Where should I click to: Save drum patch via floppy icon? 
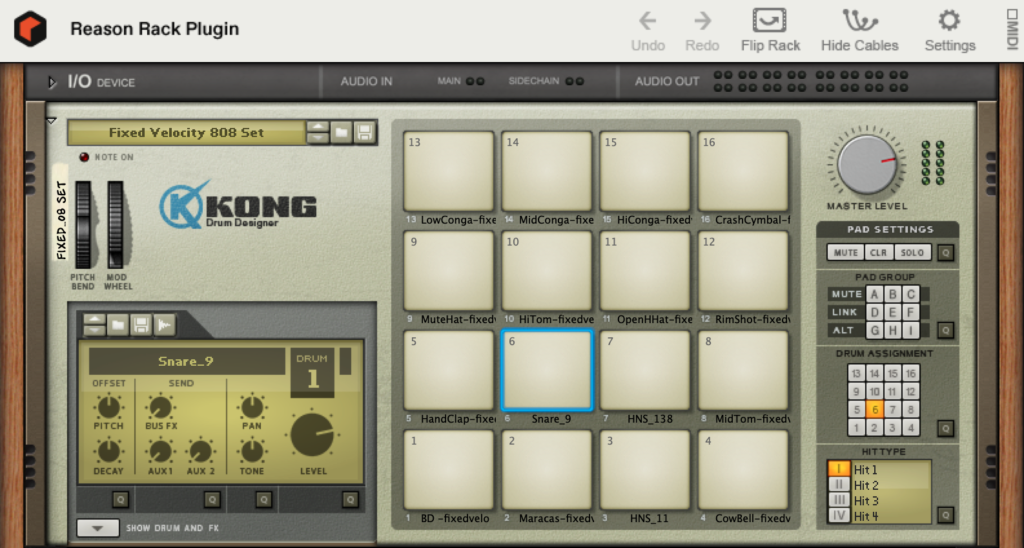(x=141, y=325)
